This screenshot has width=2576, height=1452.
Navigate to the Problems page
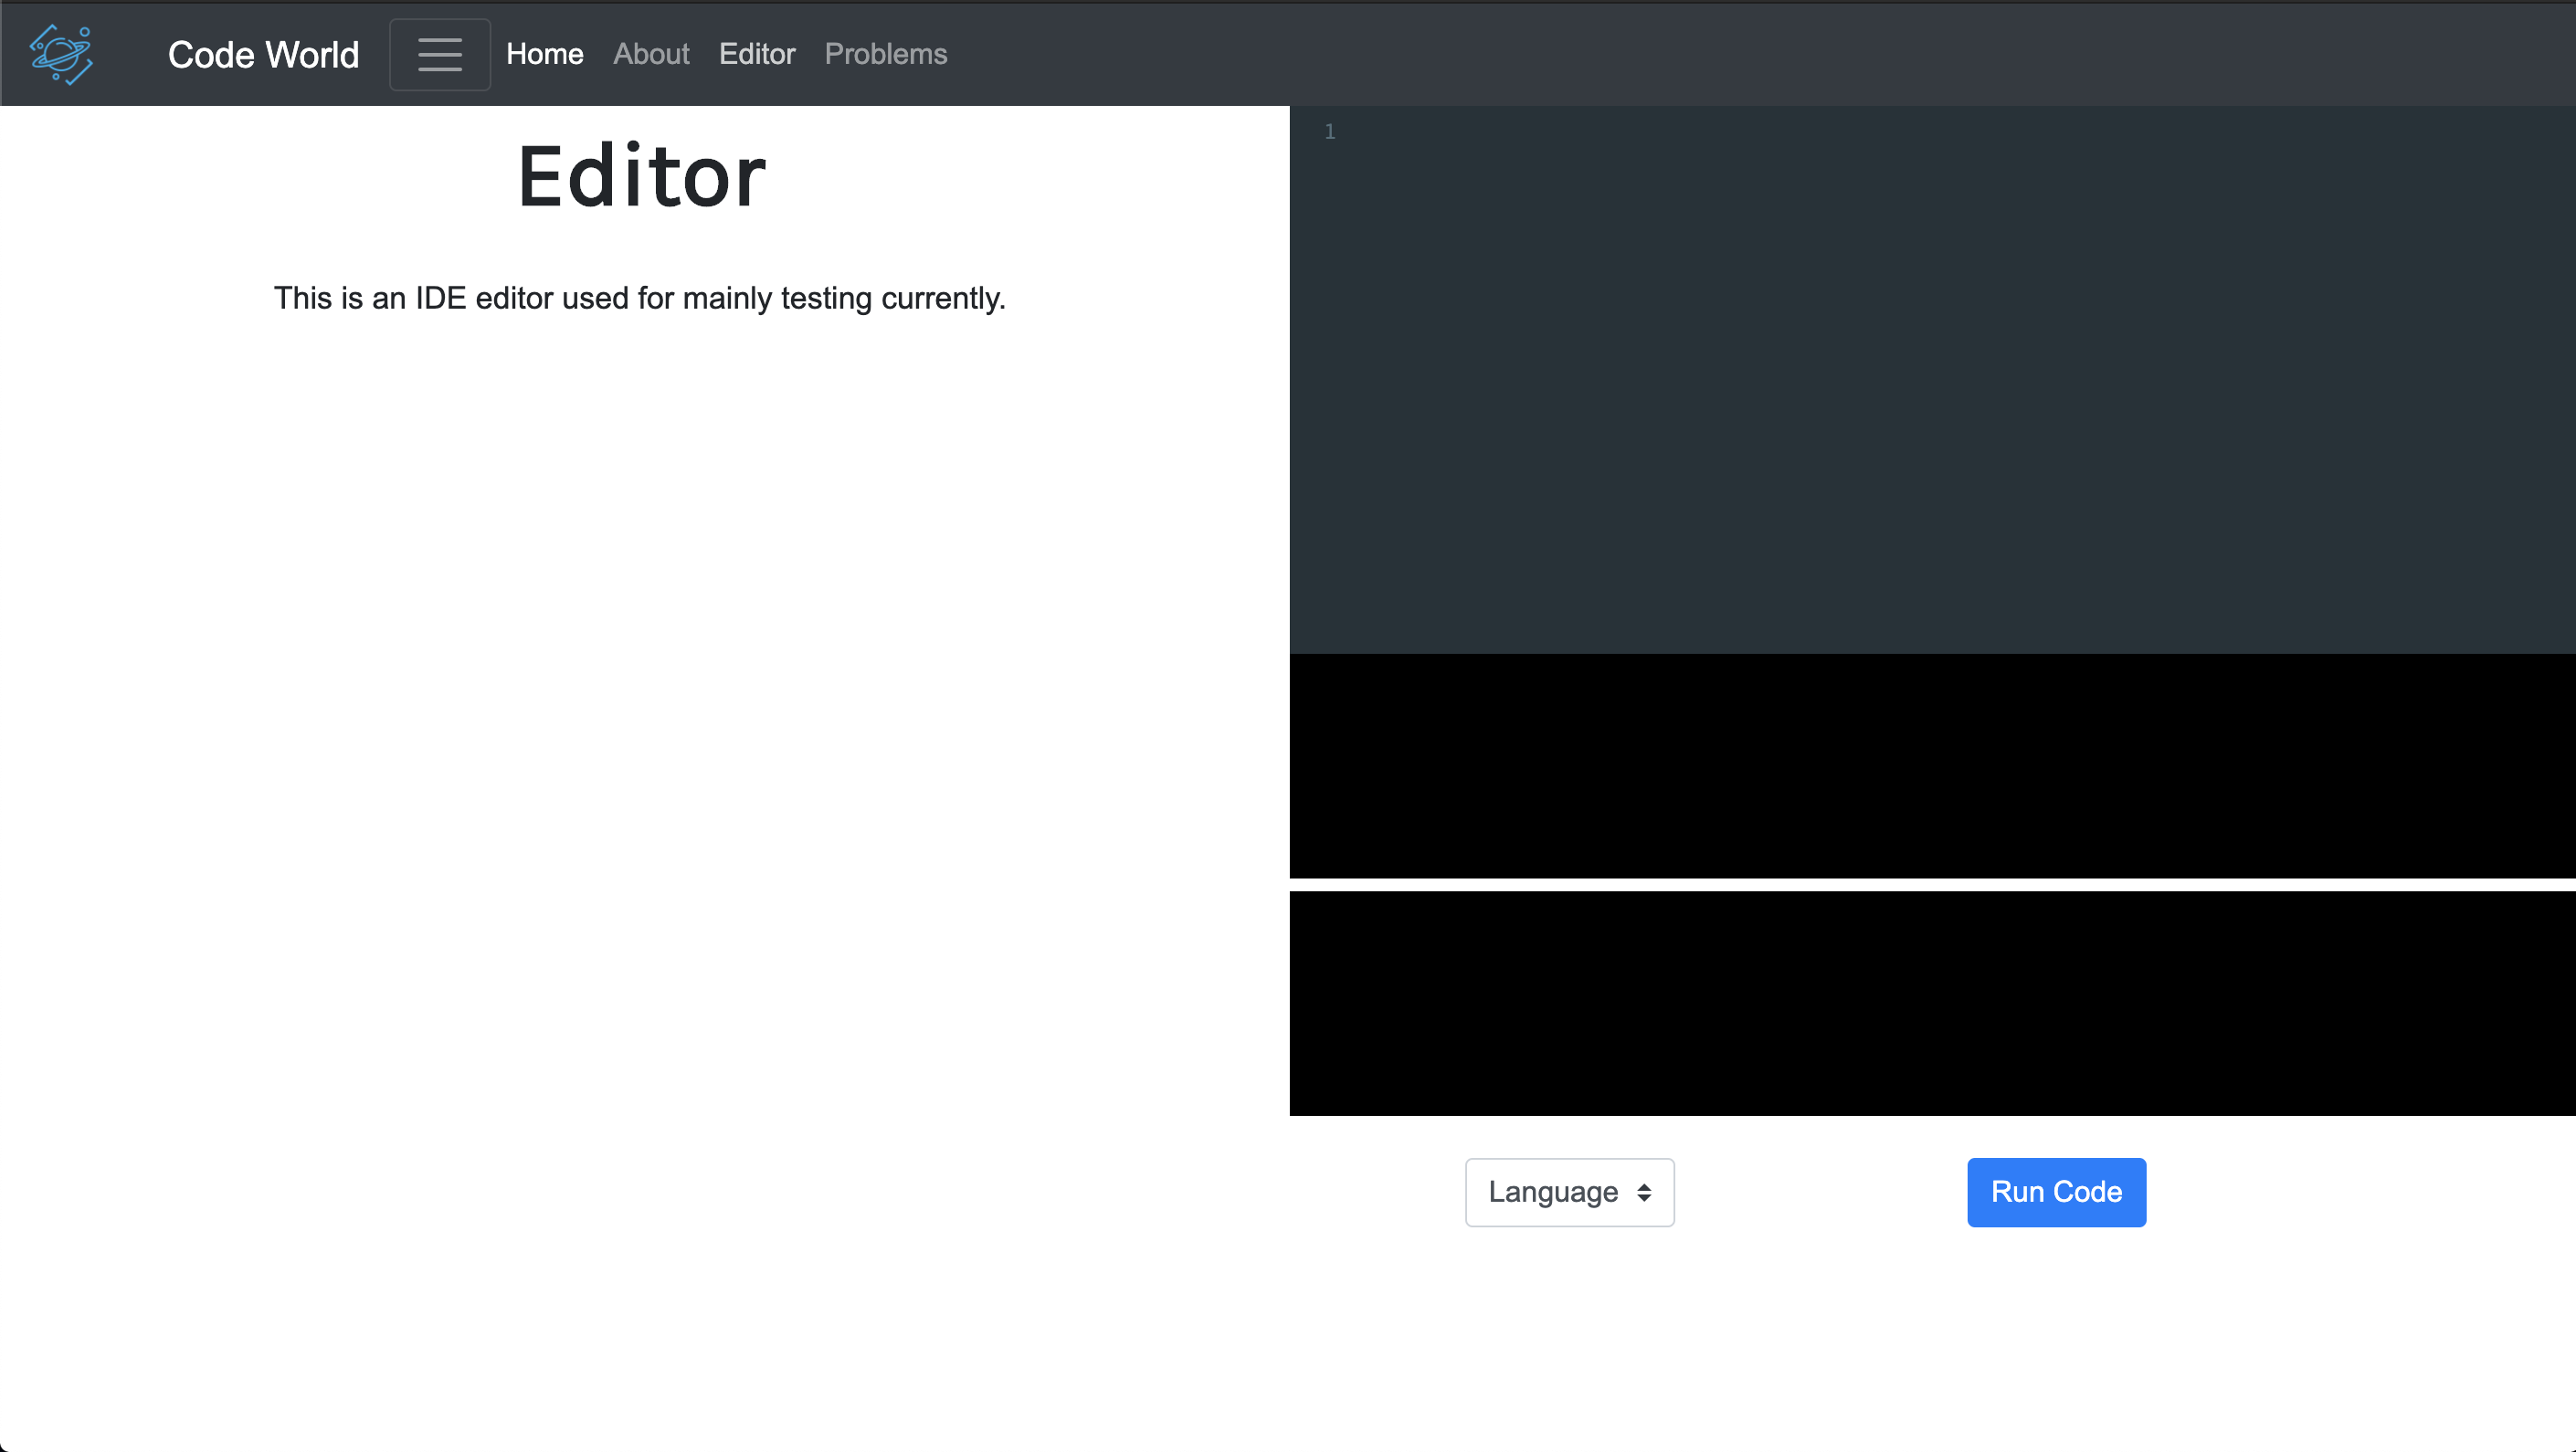coord(885,54)
